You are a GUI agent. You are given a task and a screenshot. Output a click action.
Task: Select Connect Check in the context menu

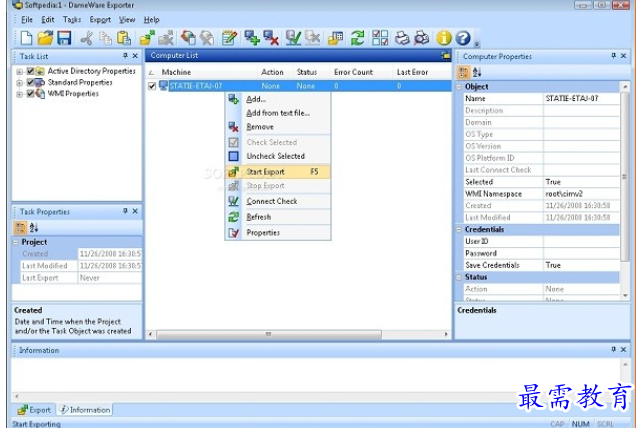click(x=272, y=201)
